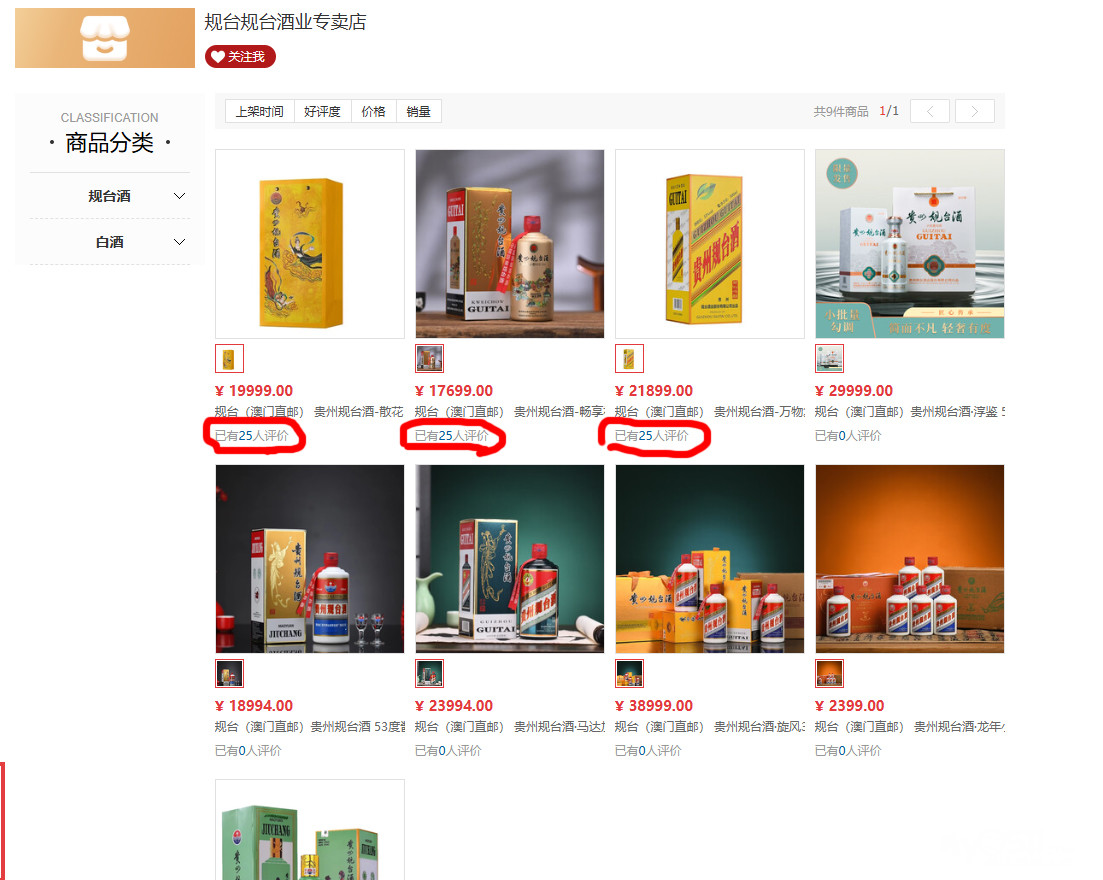The height and width of the screenshot is (880, 1103).
Task: Click the store logo icon
Action: click(x=104, y=38)
